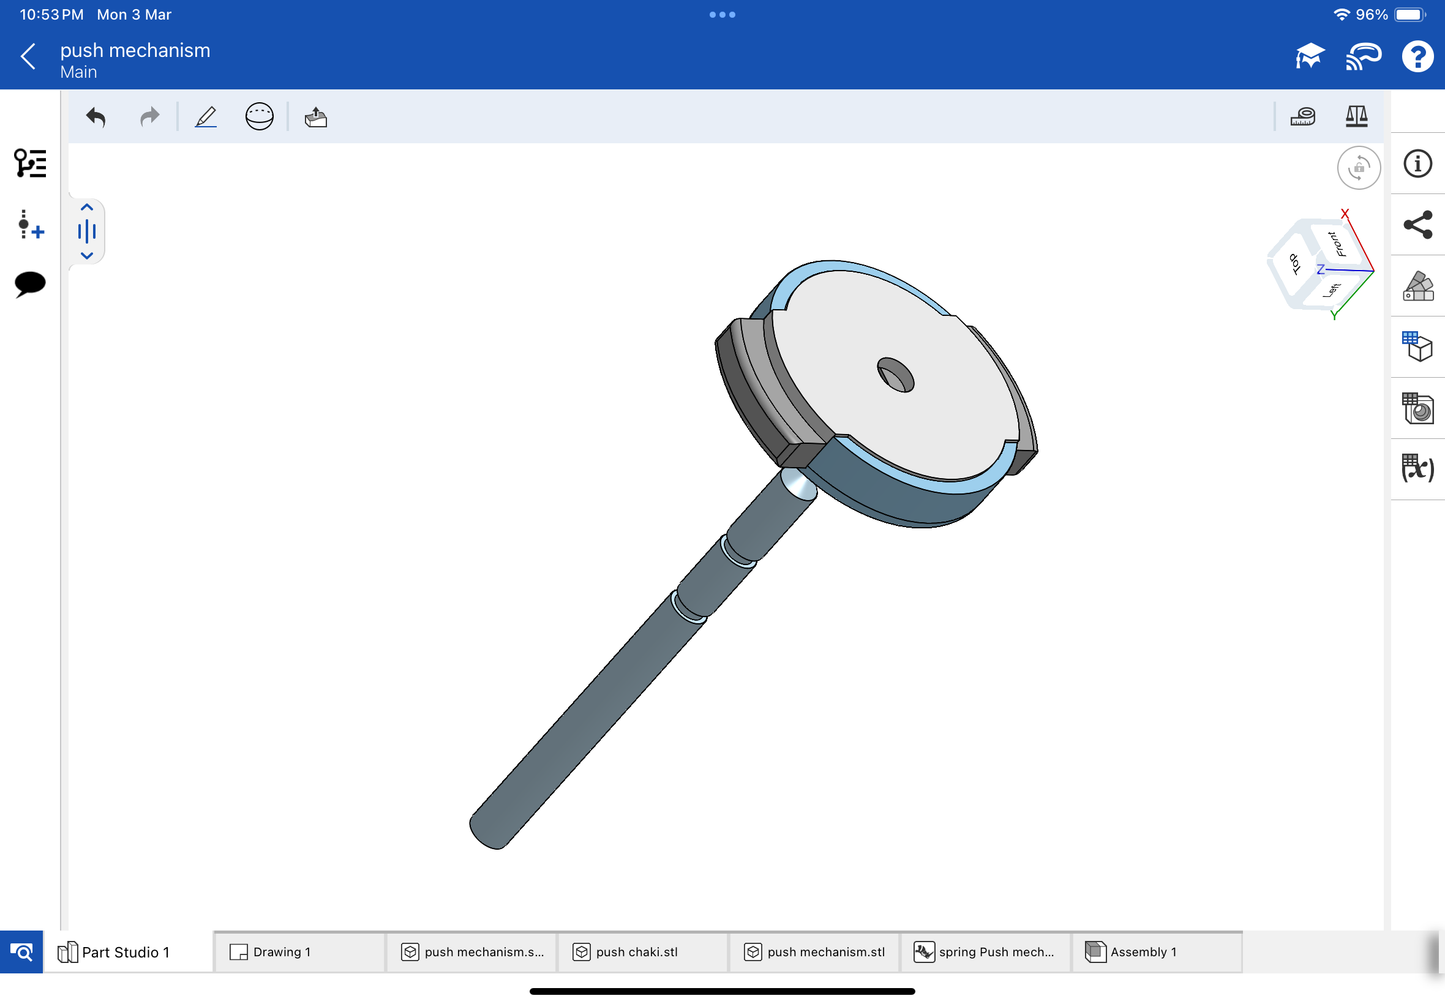
Task: Toggle the view rotation lock button
Action: pyautogui.click(x=1358, y=168)
